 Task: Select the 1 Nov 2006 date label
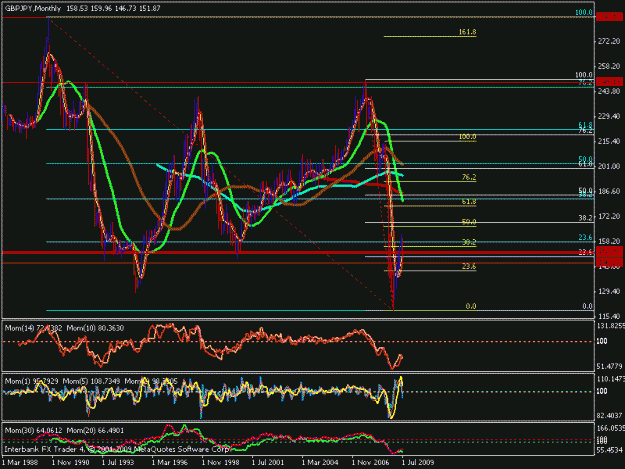point(370,462)
